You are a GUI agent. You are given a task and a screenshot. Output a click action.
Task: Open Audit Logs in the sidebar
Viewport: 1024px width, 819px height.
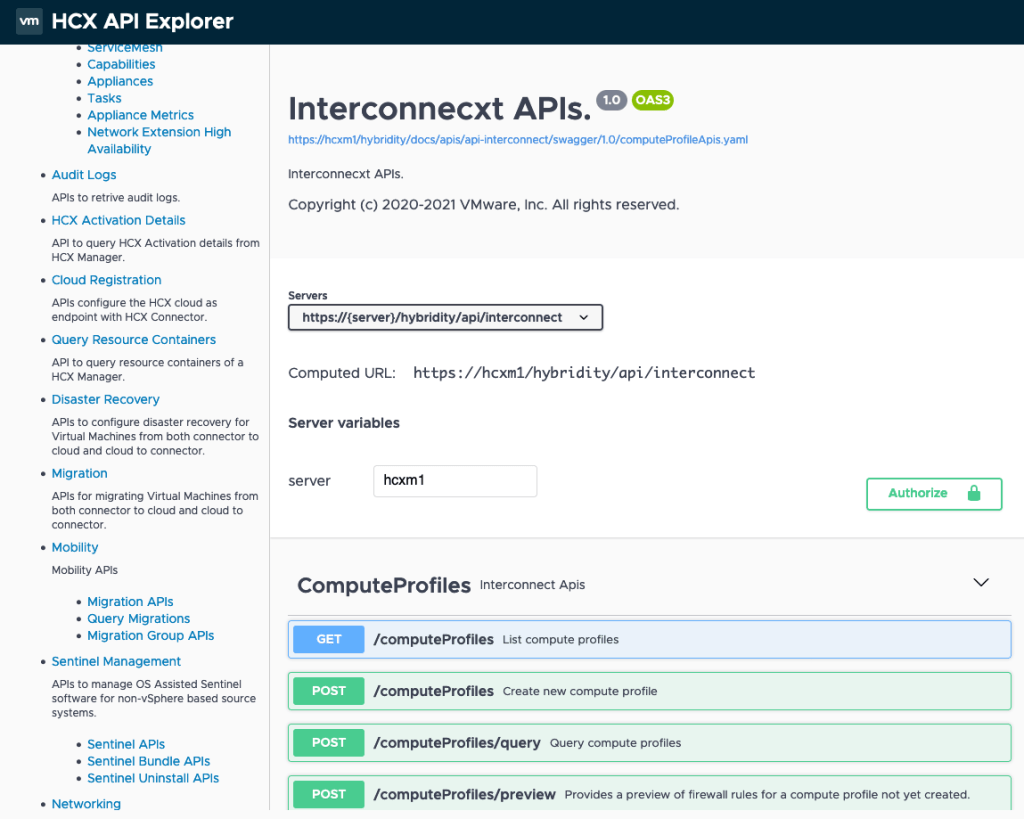(x=84, y=175)
